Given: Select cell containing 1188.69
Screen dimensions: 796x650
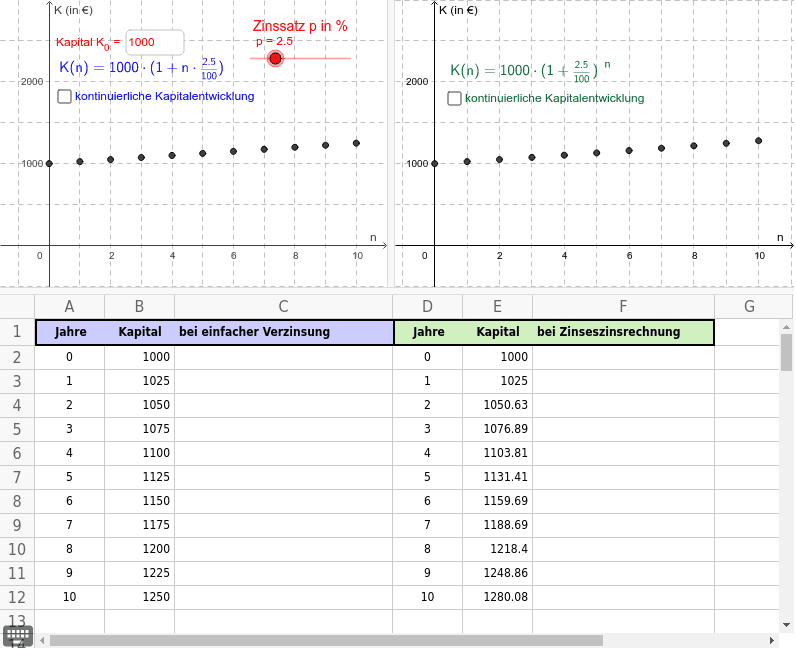Looking at the screenshot, I should click(x=498, y=525).
